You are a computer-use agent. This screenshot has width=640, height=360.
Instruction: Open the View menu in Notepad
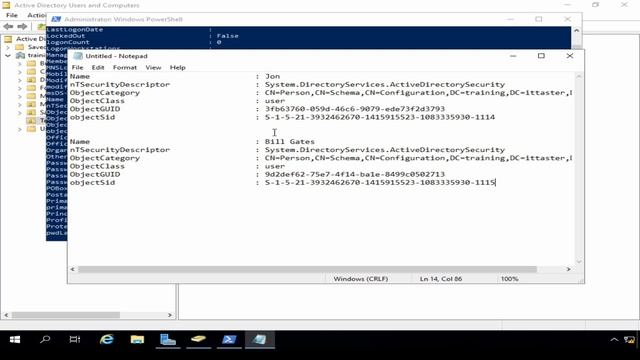(153, 67)
